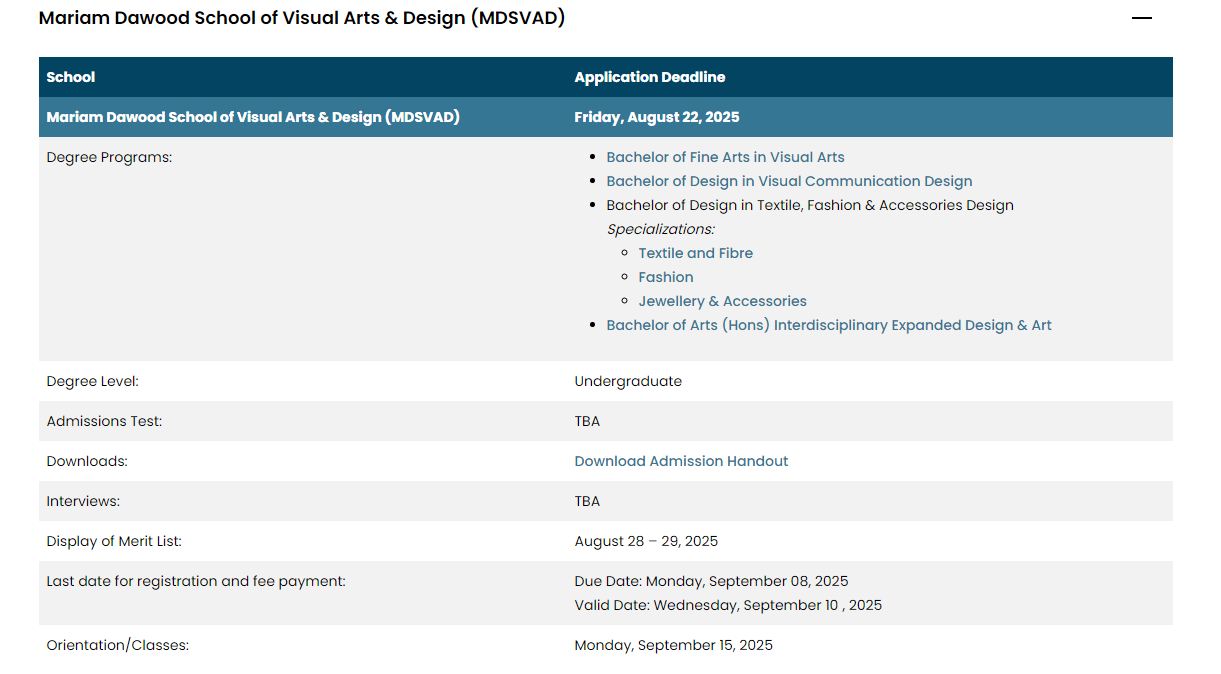This screenshot has width=1221, height=674.
Task: Open BA (Hons) Interdisciplinary Expanded Design & Art
Action: point(829,325)
